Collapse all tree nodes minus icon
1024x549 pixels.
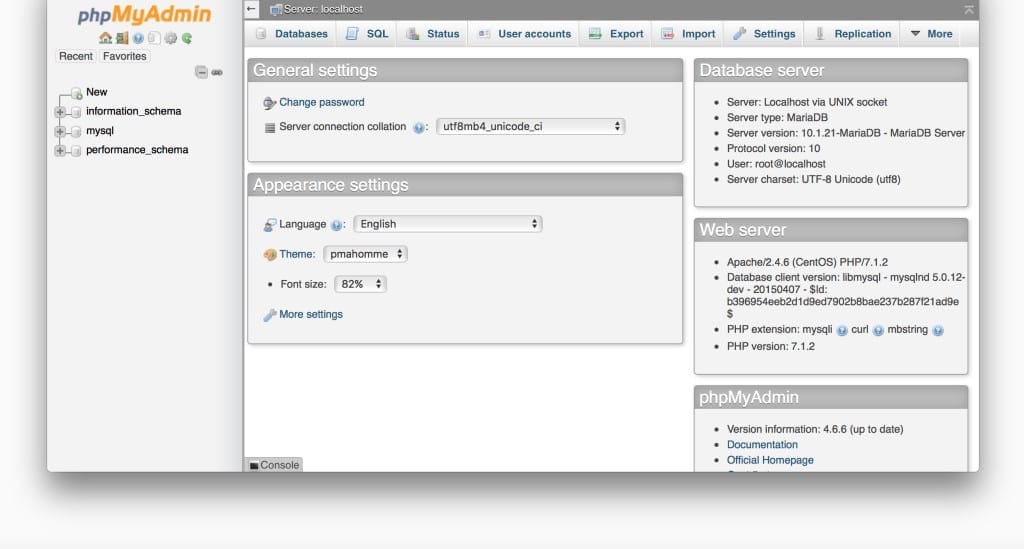201,72
